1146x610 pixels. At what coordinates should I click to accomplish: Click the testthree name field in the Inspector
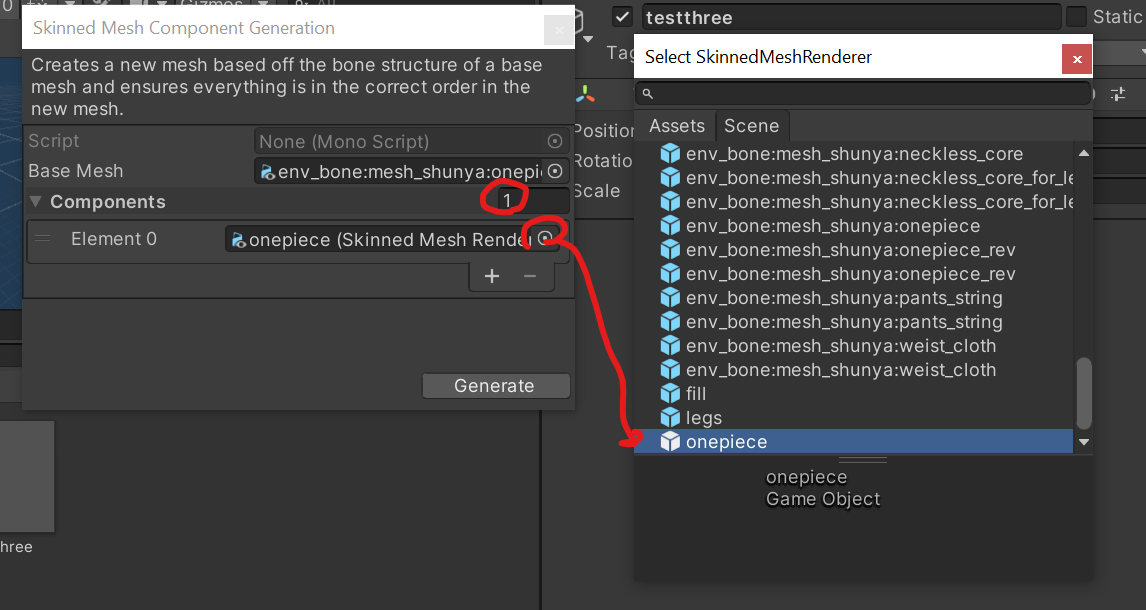(x=851, y=17)
